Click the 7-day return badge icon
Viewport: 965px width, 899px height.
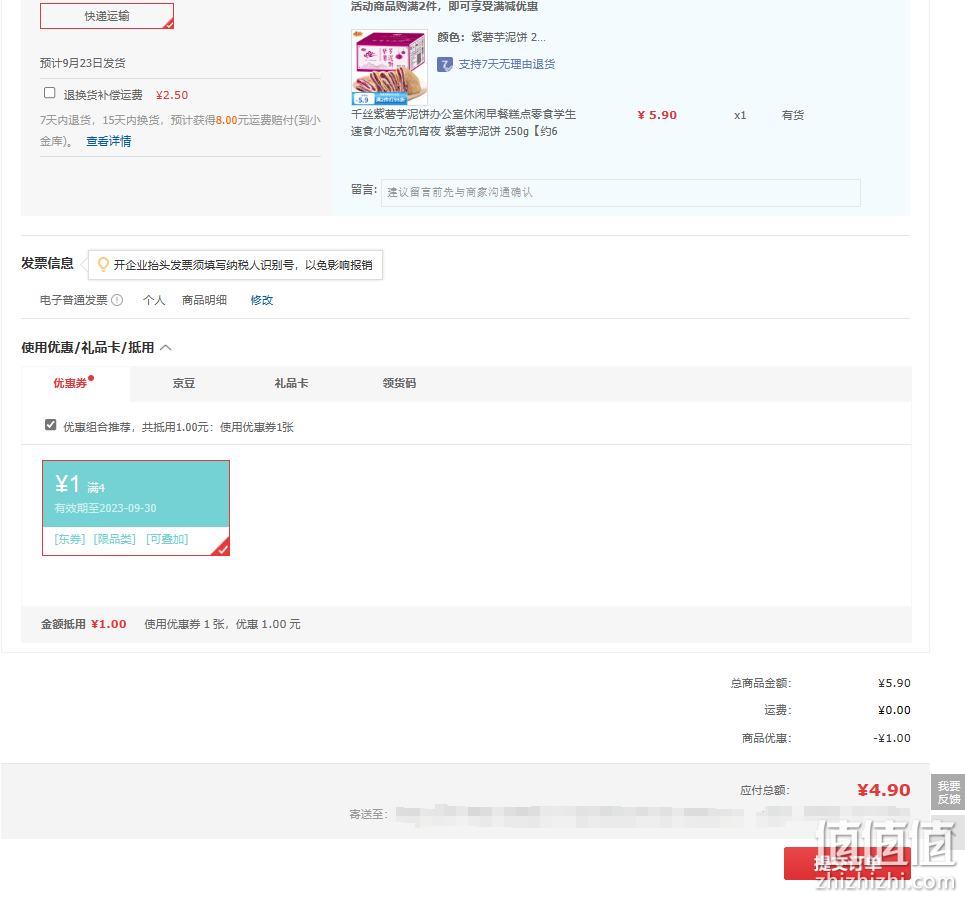click(444, 64)
